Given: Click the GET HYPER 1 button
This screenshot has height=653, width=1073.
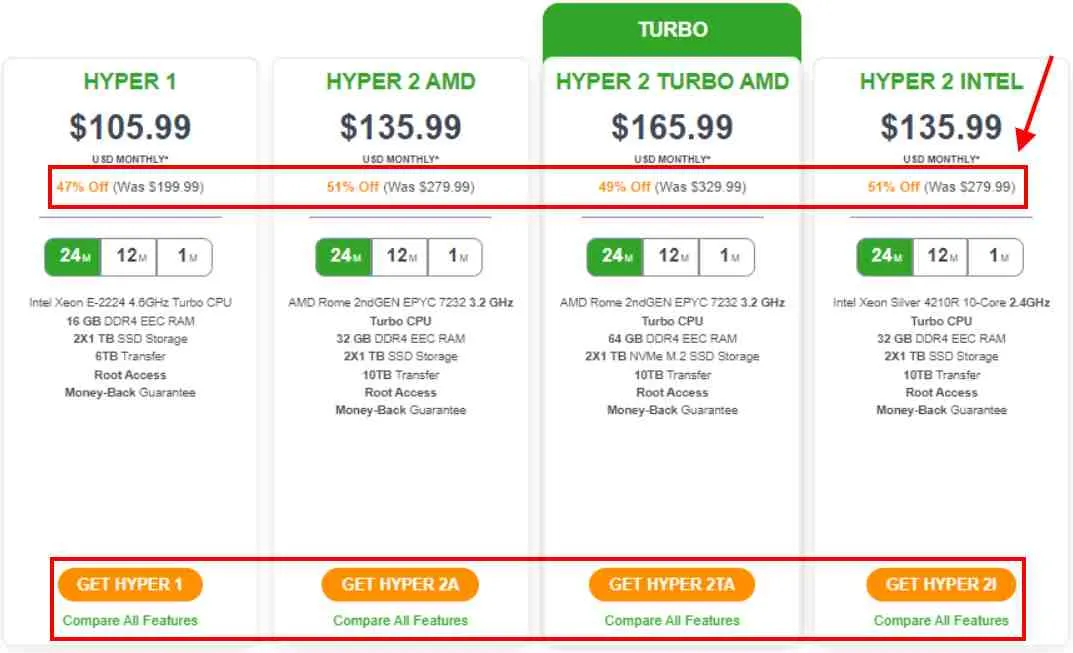Looking at the screenshot, I should click(x=130, y=585).
